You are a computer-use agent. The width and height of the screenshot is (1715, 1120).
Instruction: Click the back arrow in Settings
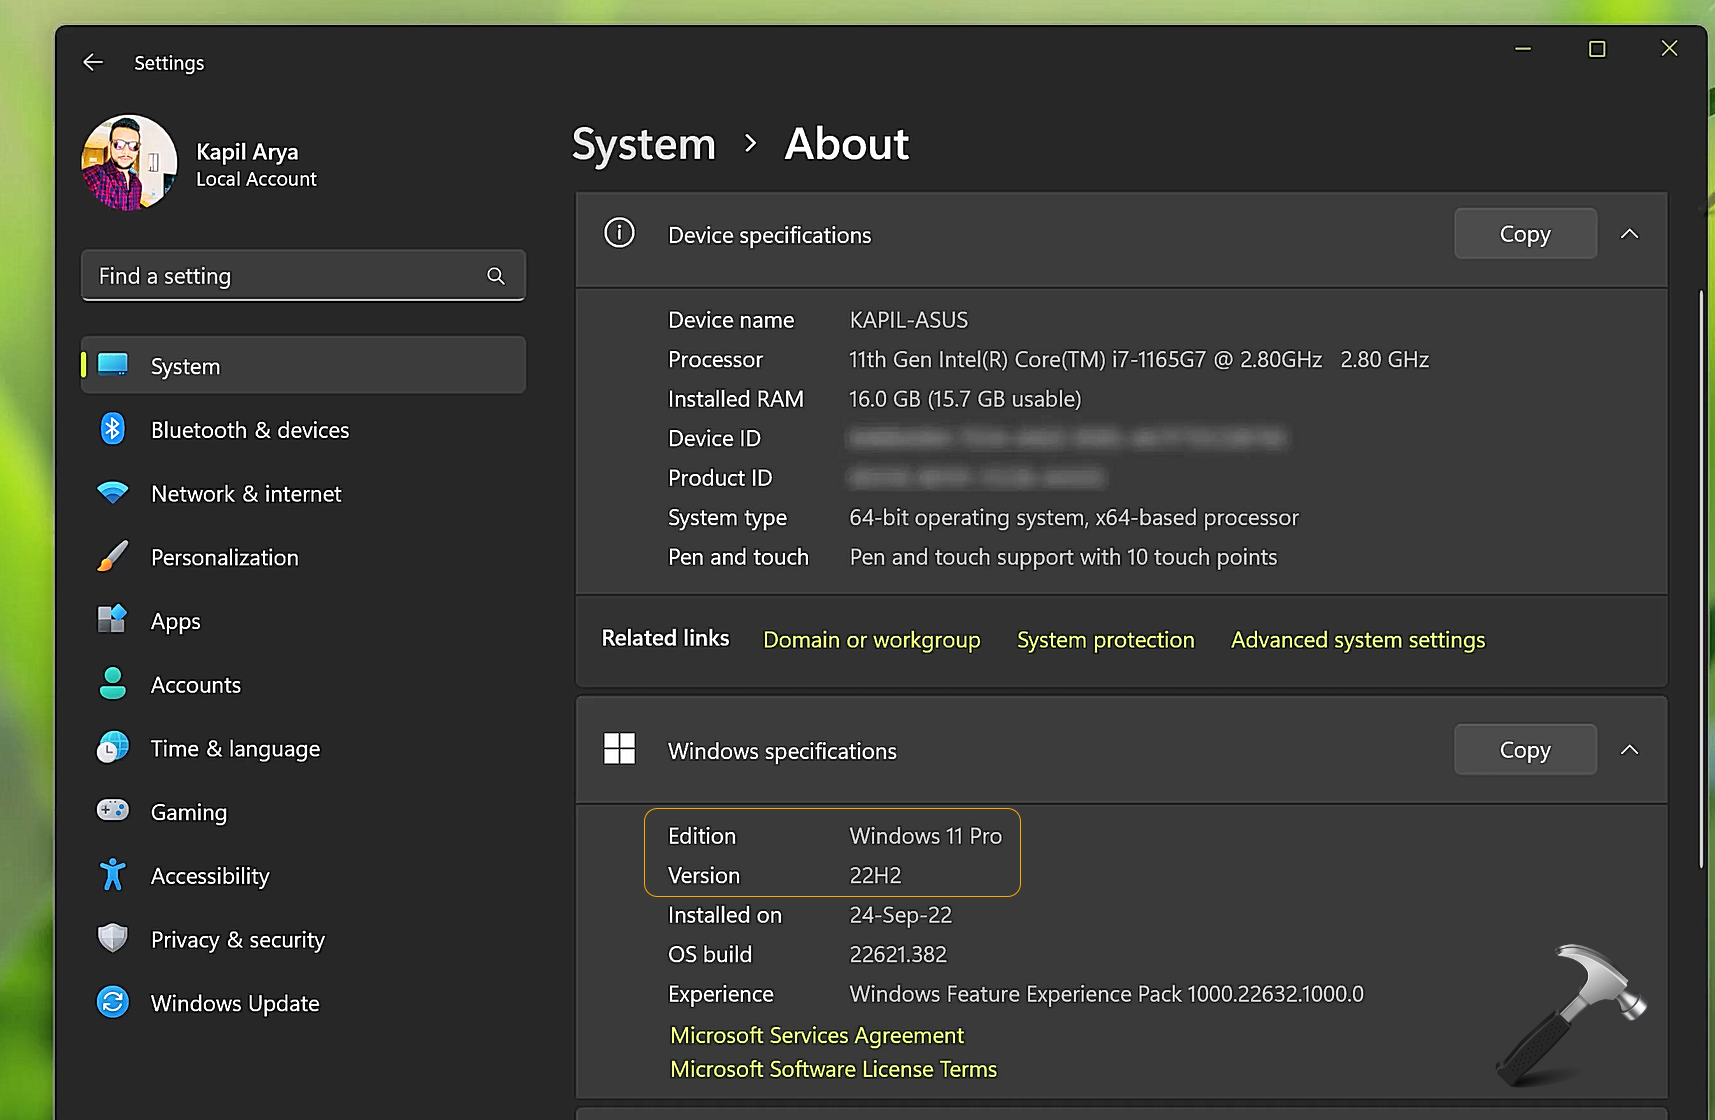click(93, 63)
